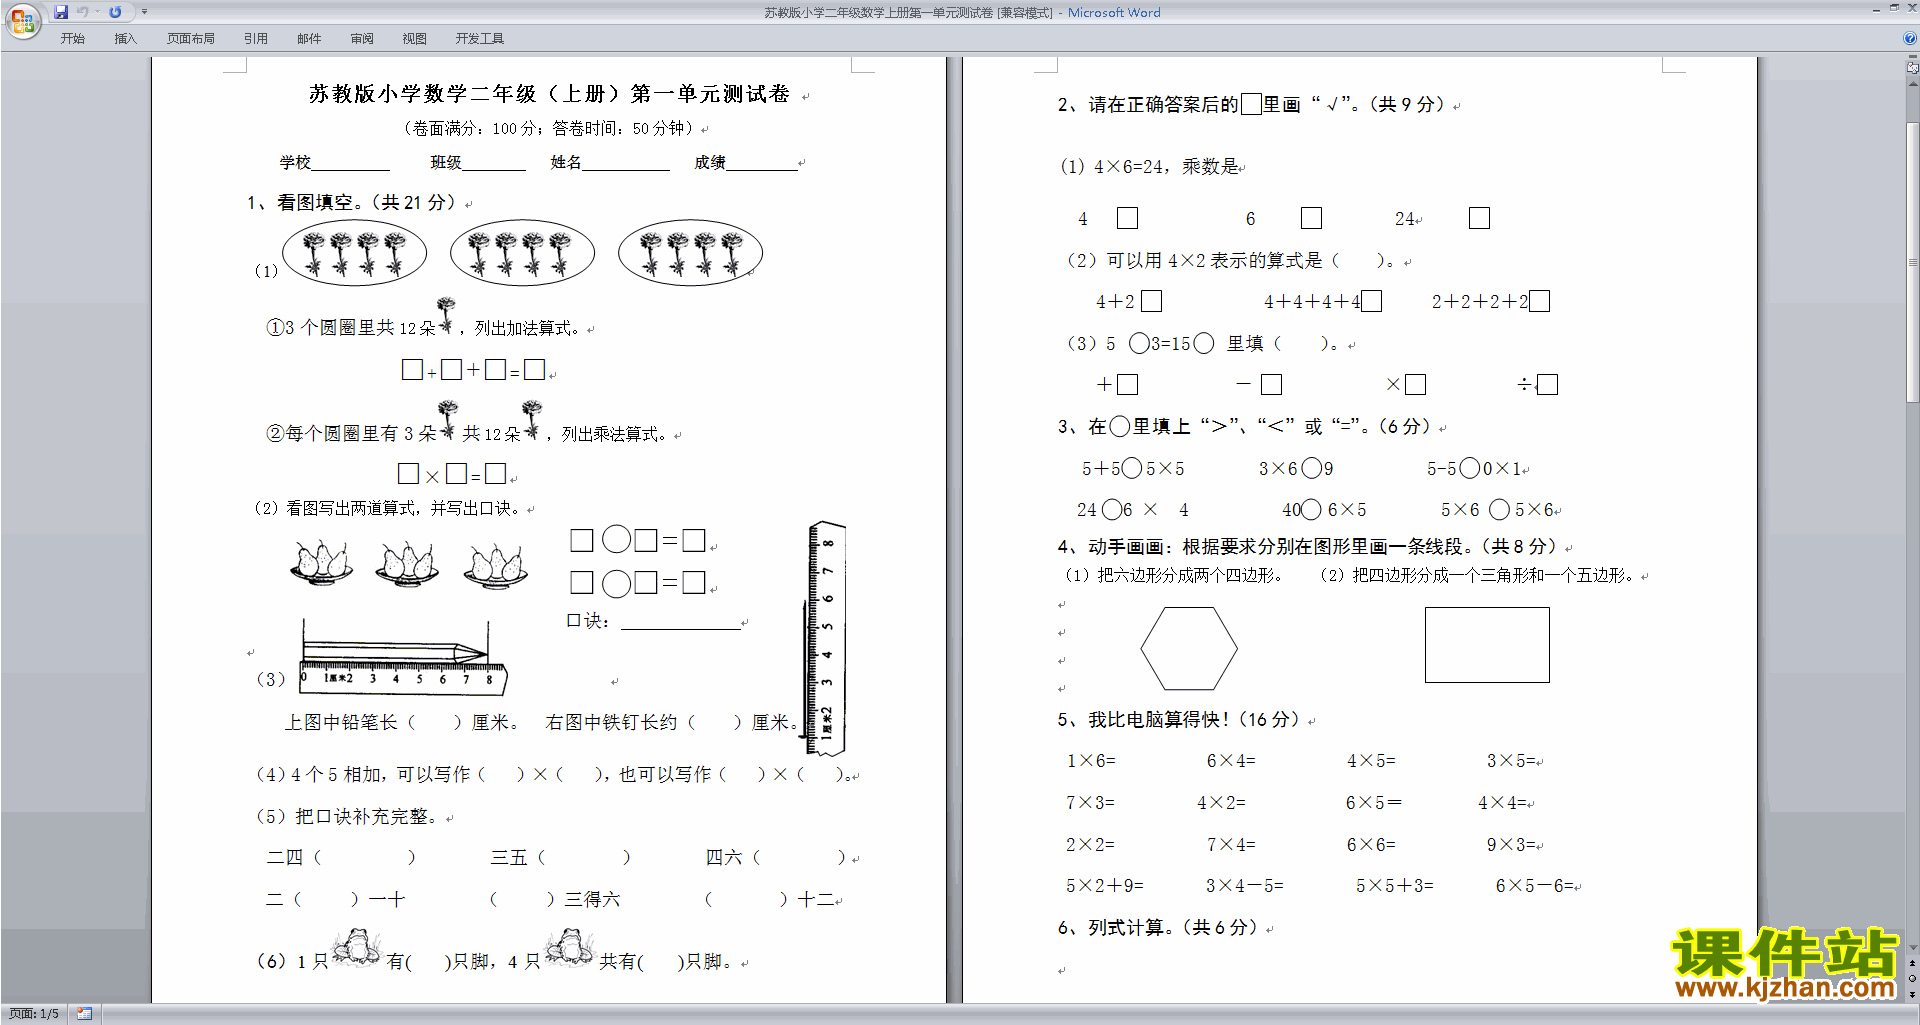Click the pencil and ruler picture
1920x1025 pixels.
[404, 656]
